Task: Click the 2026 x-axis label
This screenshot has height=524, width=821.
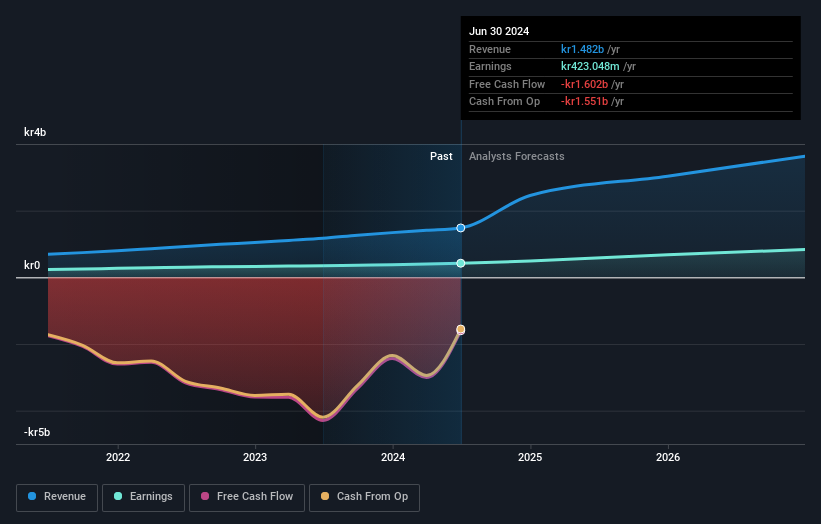Action: click(x=668, y=457)
